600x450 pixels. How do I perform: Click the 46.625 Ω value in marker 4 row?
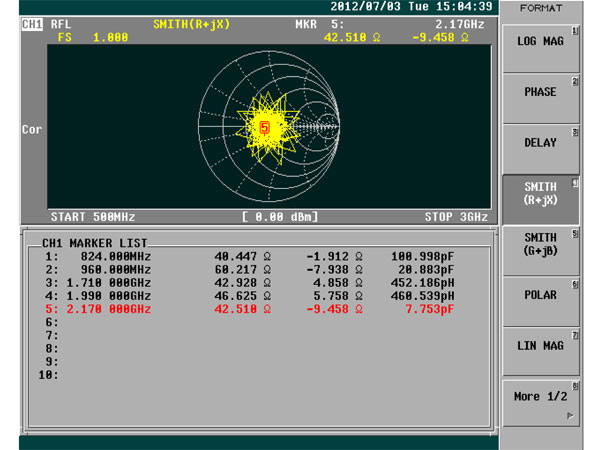243,296
